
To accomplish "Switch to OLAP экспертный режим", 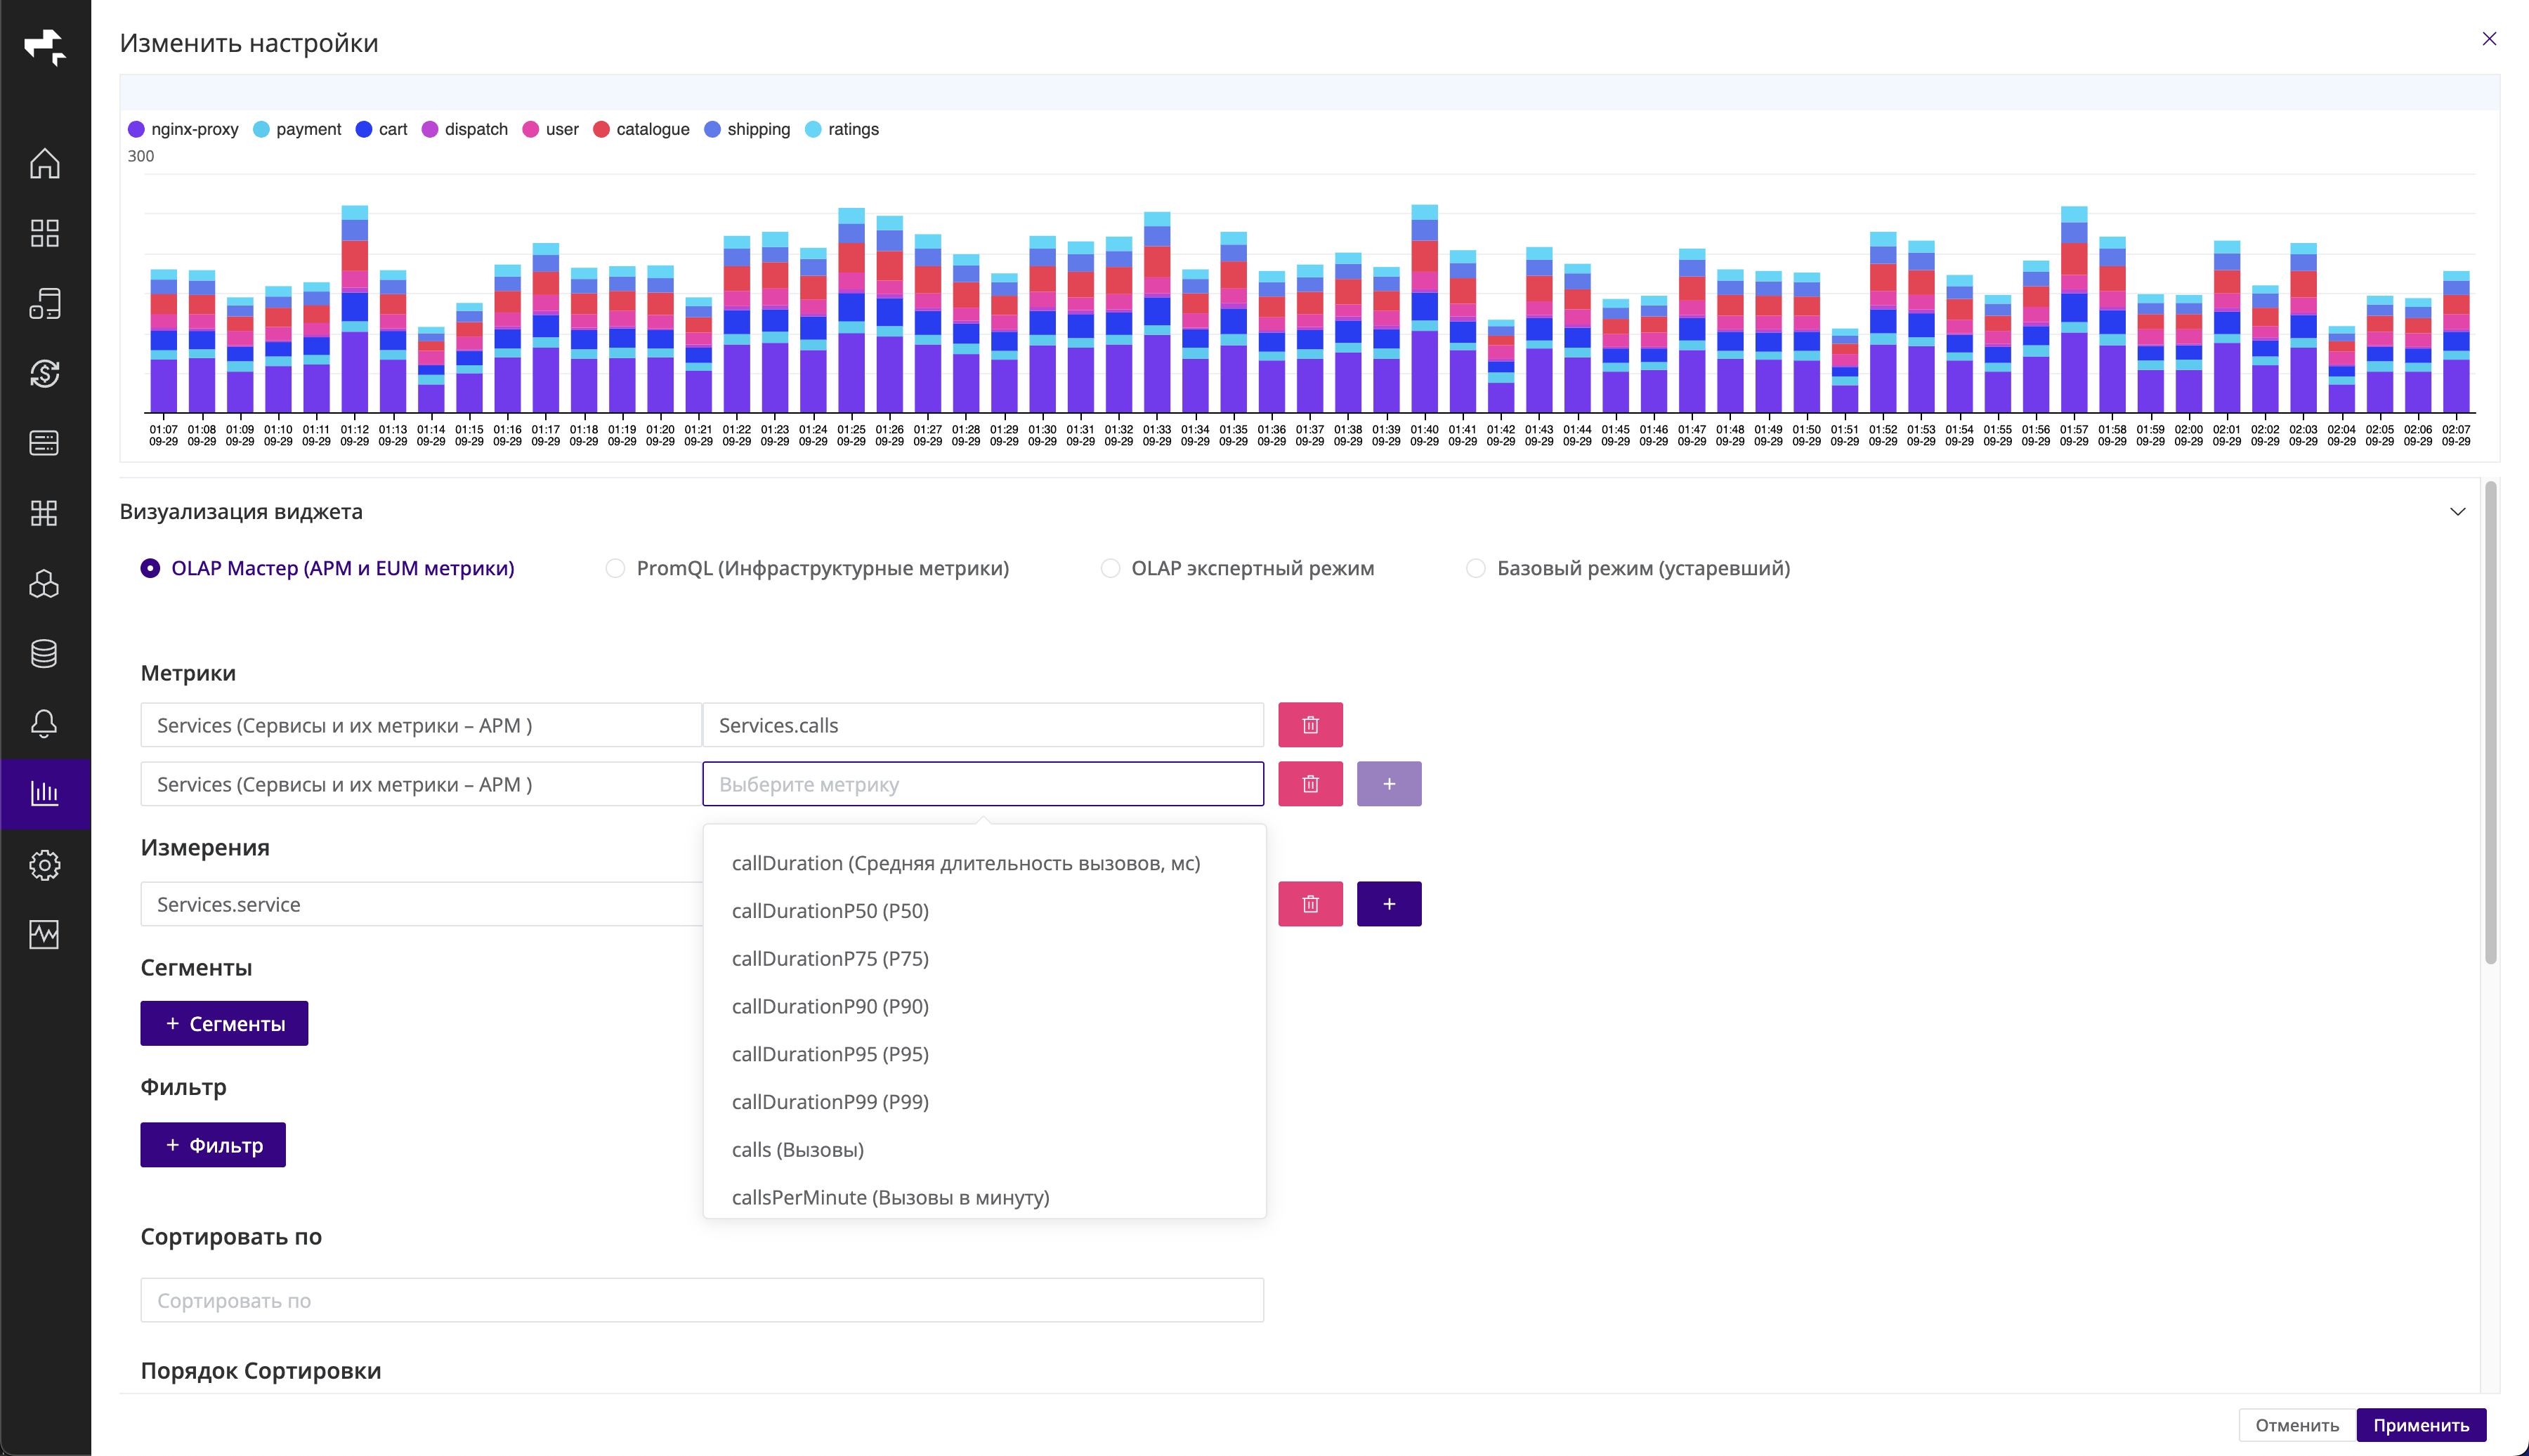I will [1110, 568].
